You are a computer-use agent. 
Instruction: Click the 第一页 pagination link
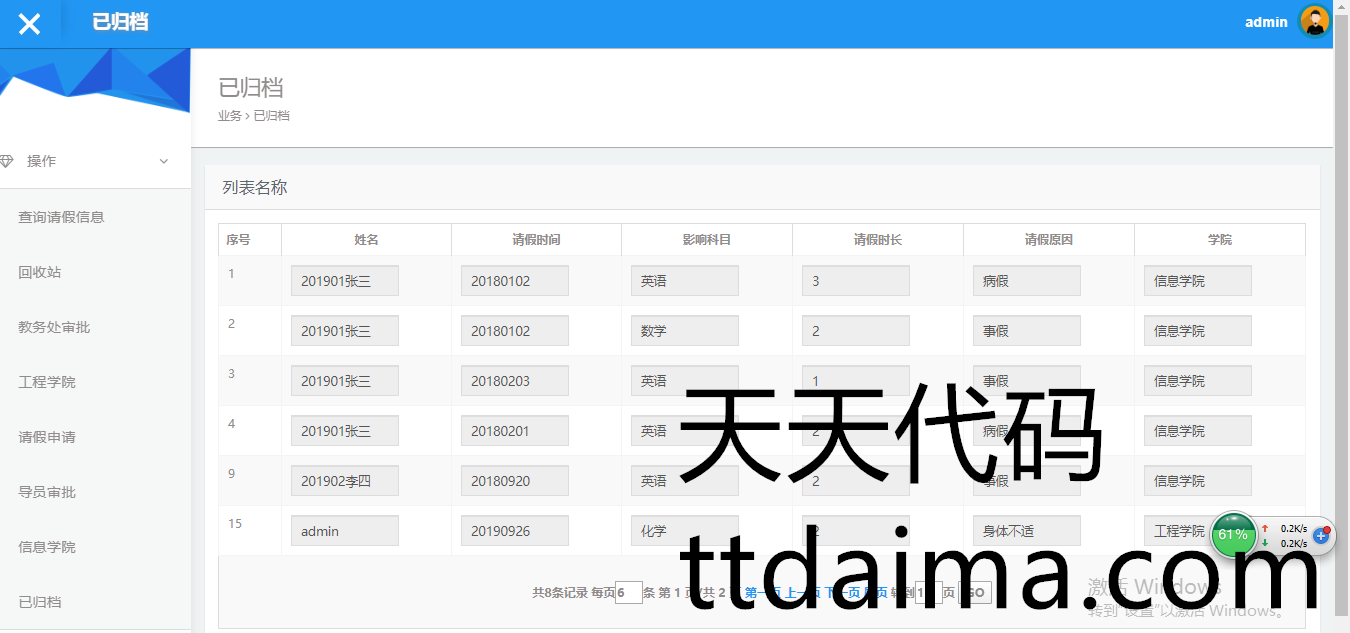click(x=762, y=593)
